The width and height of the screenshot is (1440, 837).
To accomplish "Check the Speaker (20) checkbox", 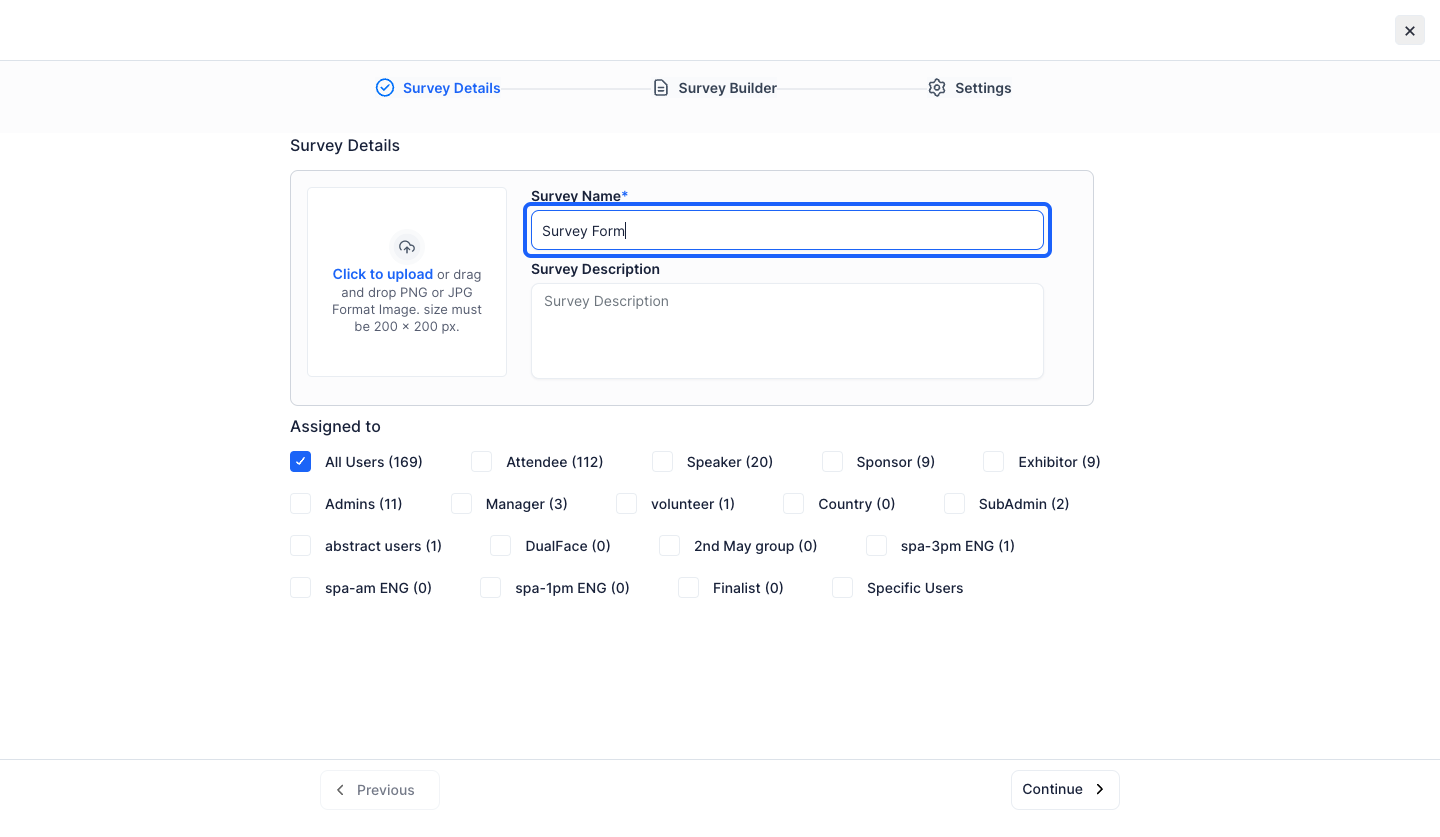I will (x=662, y=462).
